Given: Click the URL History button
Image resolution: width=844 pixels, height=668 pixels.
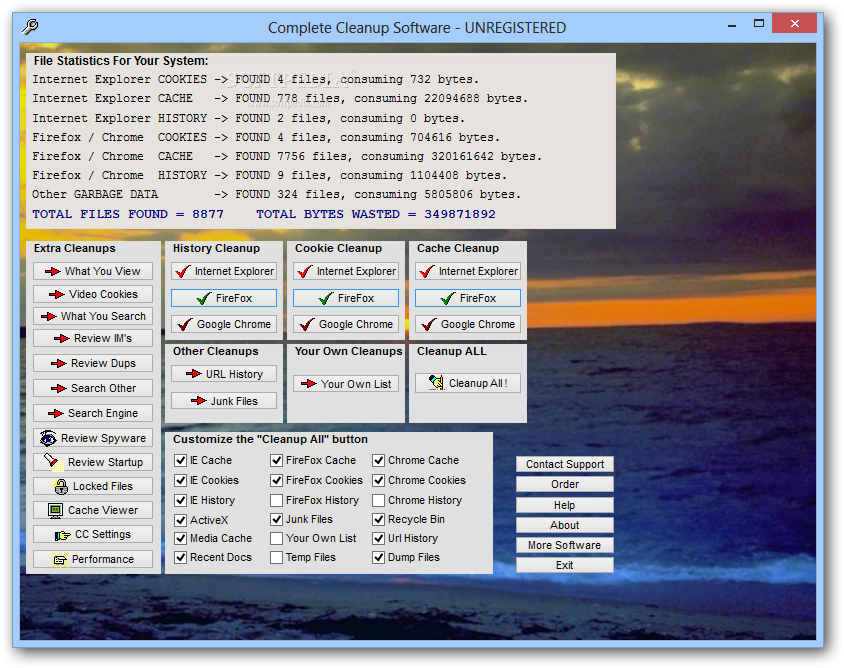Looking at the screenshot, I should click(x=224, y=374).
